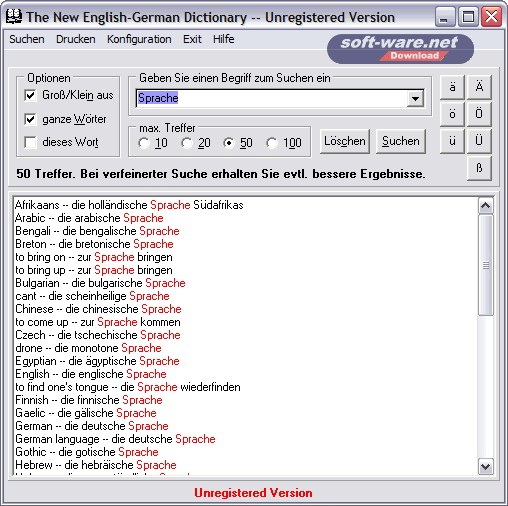The image size is (508, 506).
Task: Click the soft-ware.net Download logo
Action: tap(400, 49)
